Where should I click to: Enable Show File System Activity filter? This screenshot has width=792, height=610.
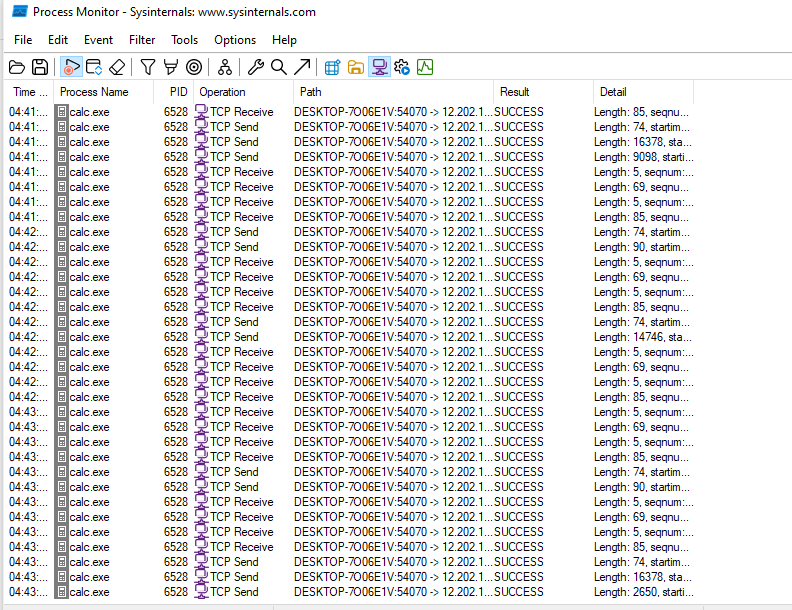coord(355,67)
